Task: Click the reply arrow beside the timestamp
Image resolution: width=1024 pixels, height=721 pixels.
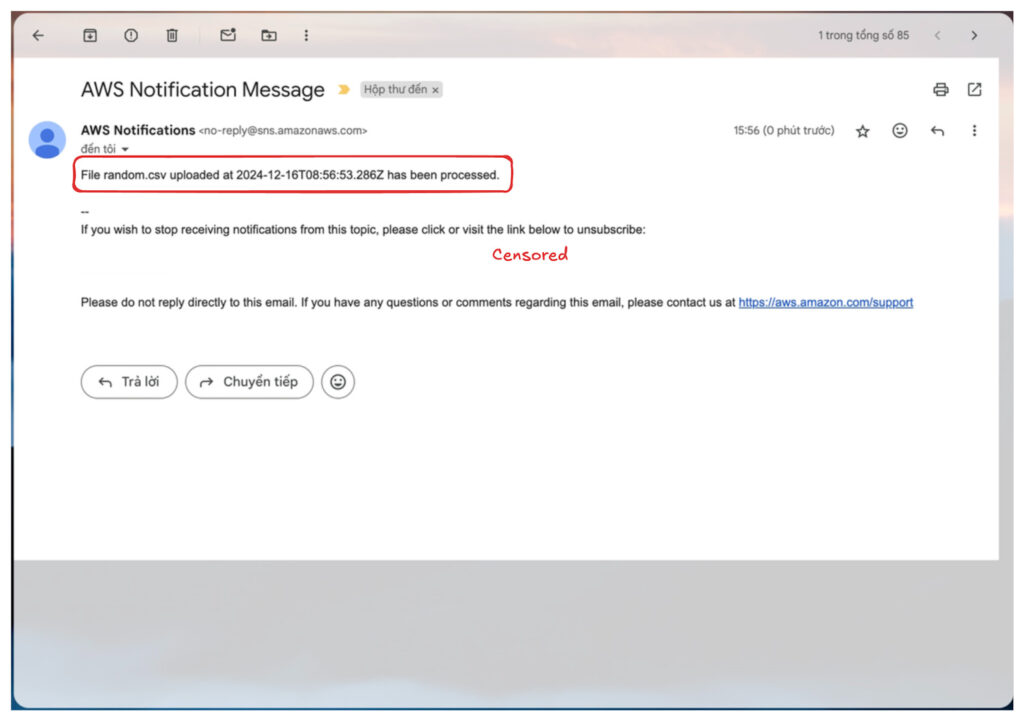Action: coord(937,131)
